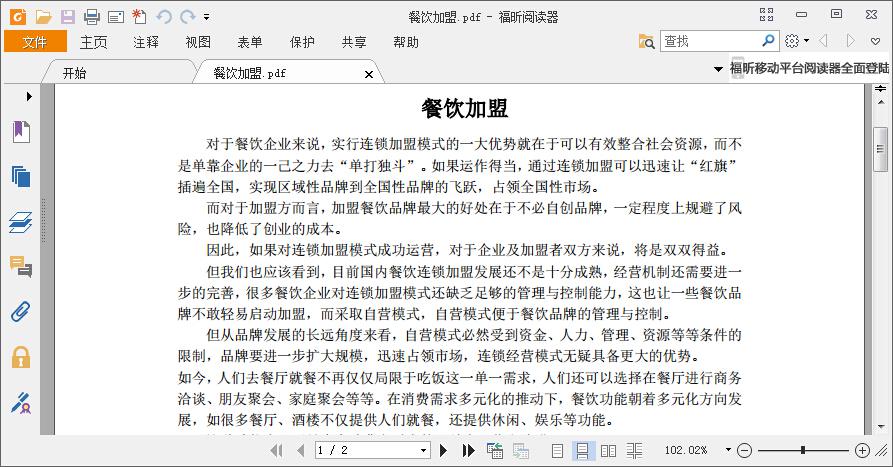Toggle ribbon collapse heart-shaped icon
893x467 pixels.
[x=875, y=41]
